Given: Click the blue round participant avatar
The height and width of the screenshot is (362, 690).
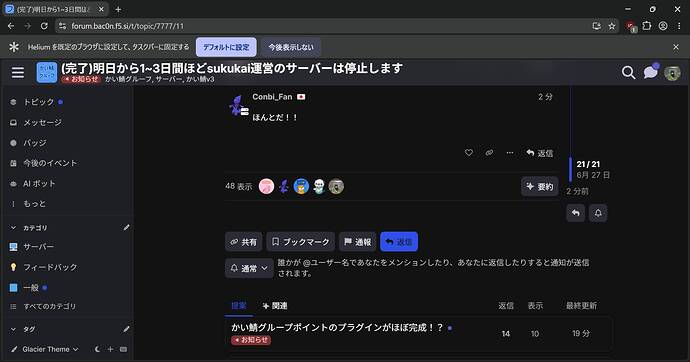Looking at the screenshot, I should click(301, 186).
